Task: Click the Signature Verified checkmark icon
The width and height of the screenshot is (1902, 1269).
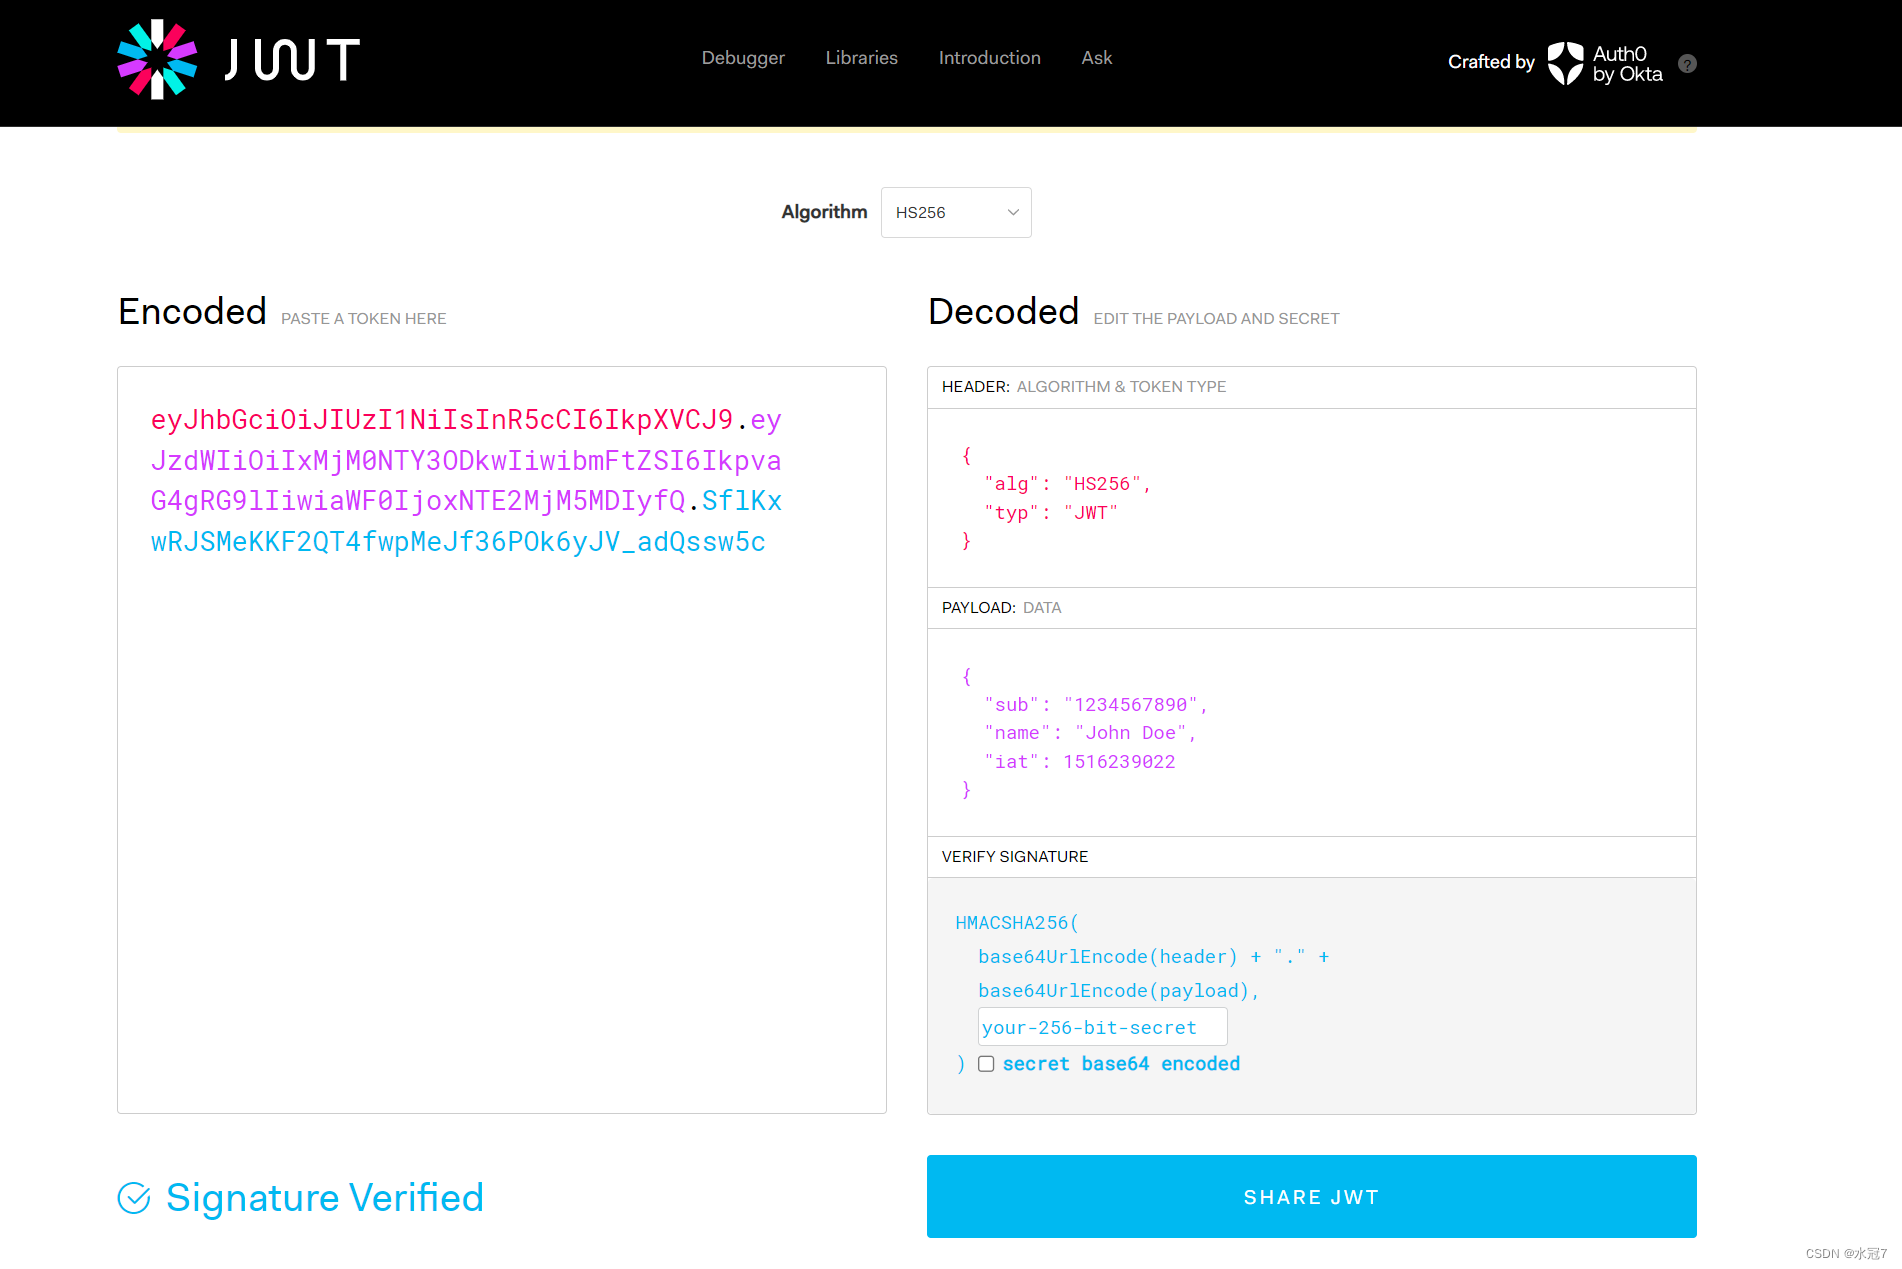Action: click(135, 1197)
